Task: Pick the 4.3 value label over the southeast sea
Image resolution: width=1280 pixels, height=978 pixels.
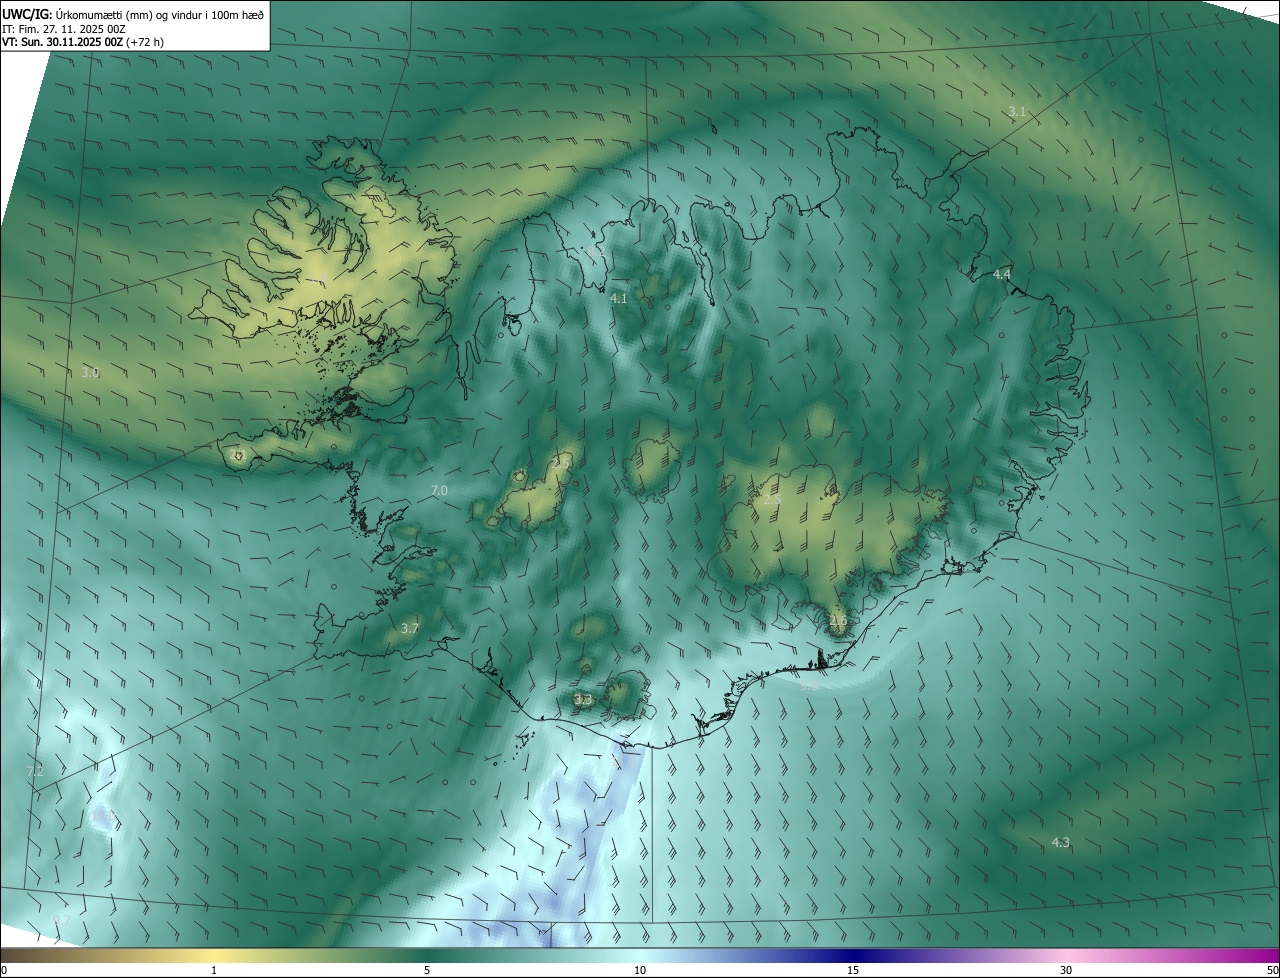Action: pyautogui.click(x=1061, y=843)
